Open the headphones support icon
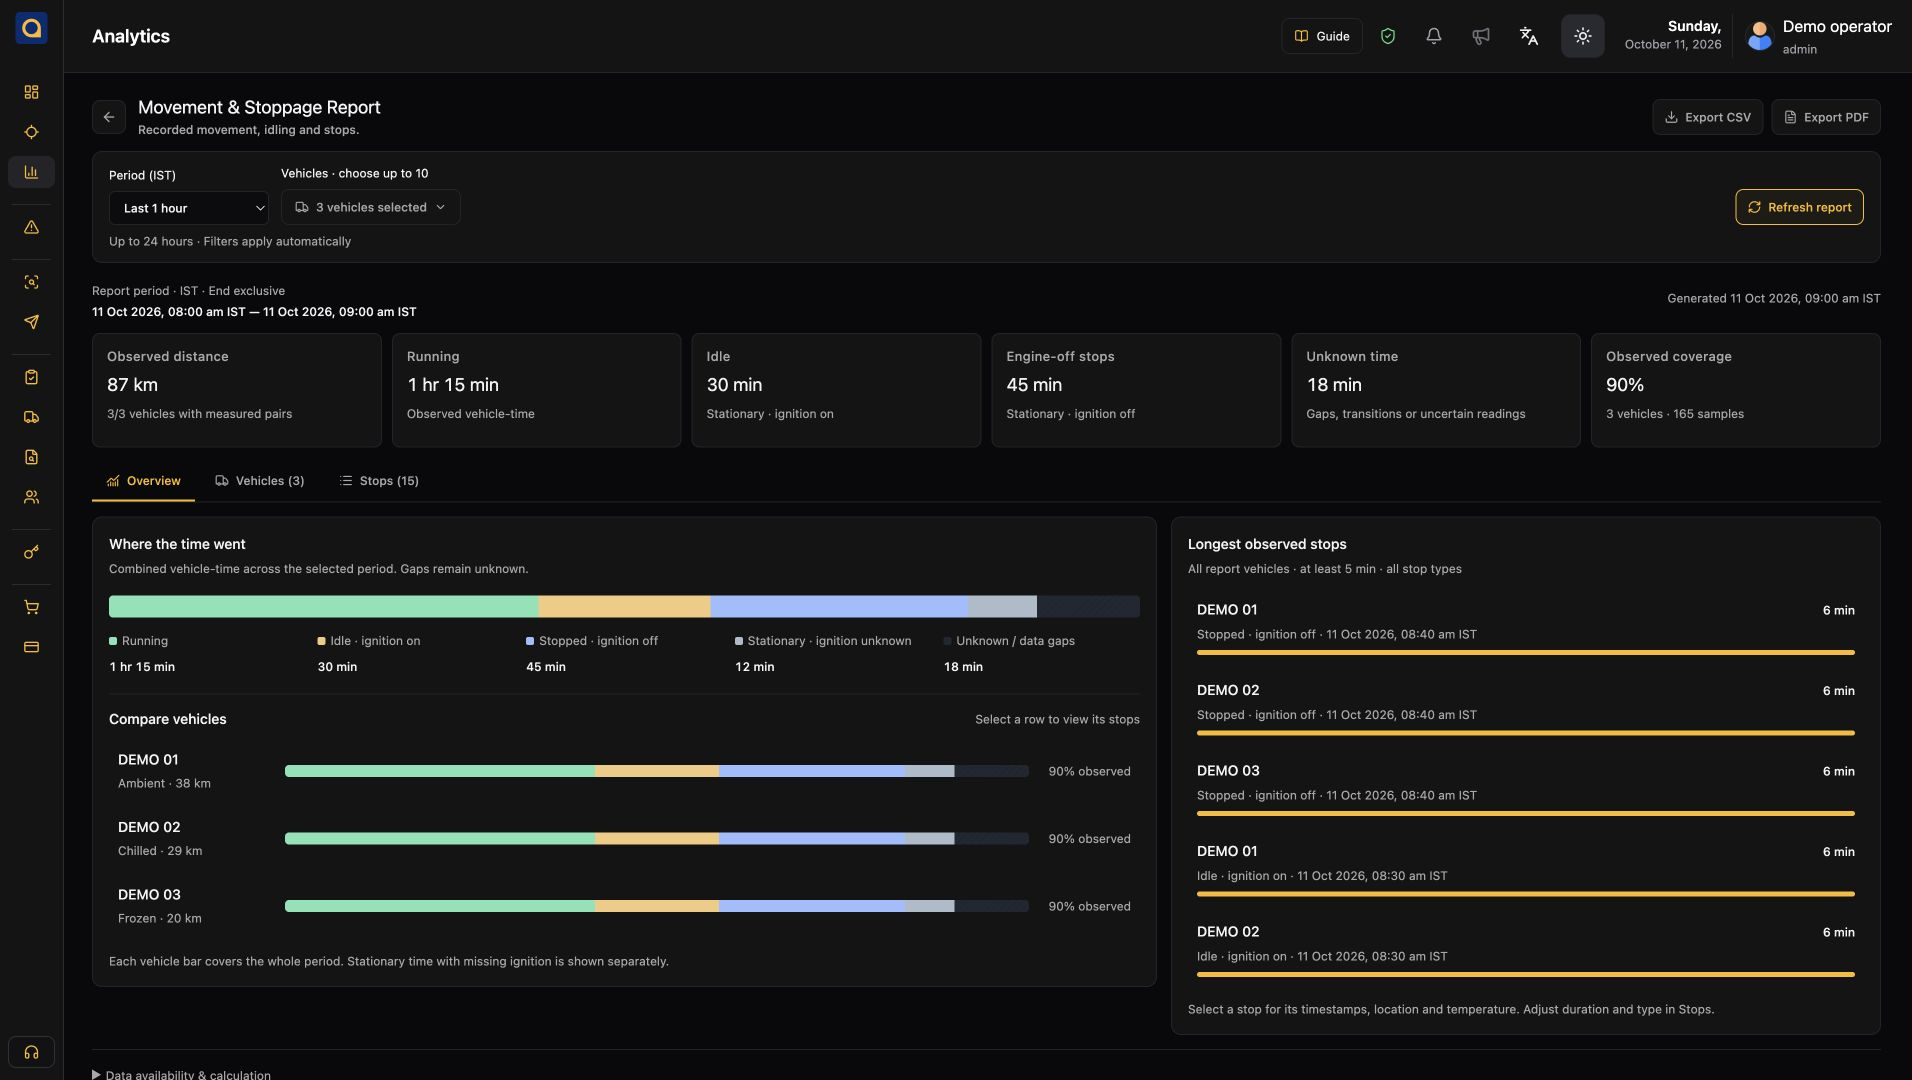This screenshot has height=1080, width=1912. 31,1052
